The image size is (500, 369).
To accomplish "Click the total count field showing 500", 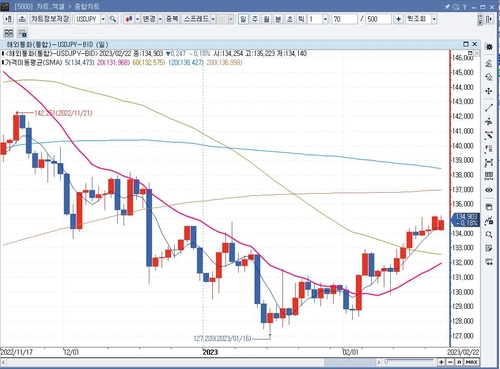I will (378, 19).
